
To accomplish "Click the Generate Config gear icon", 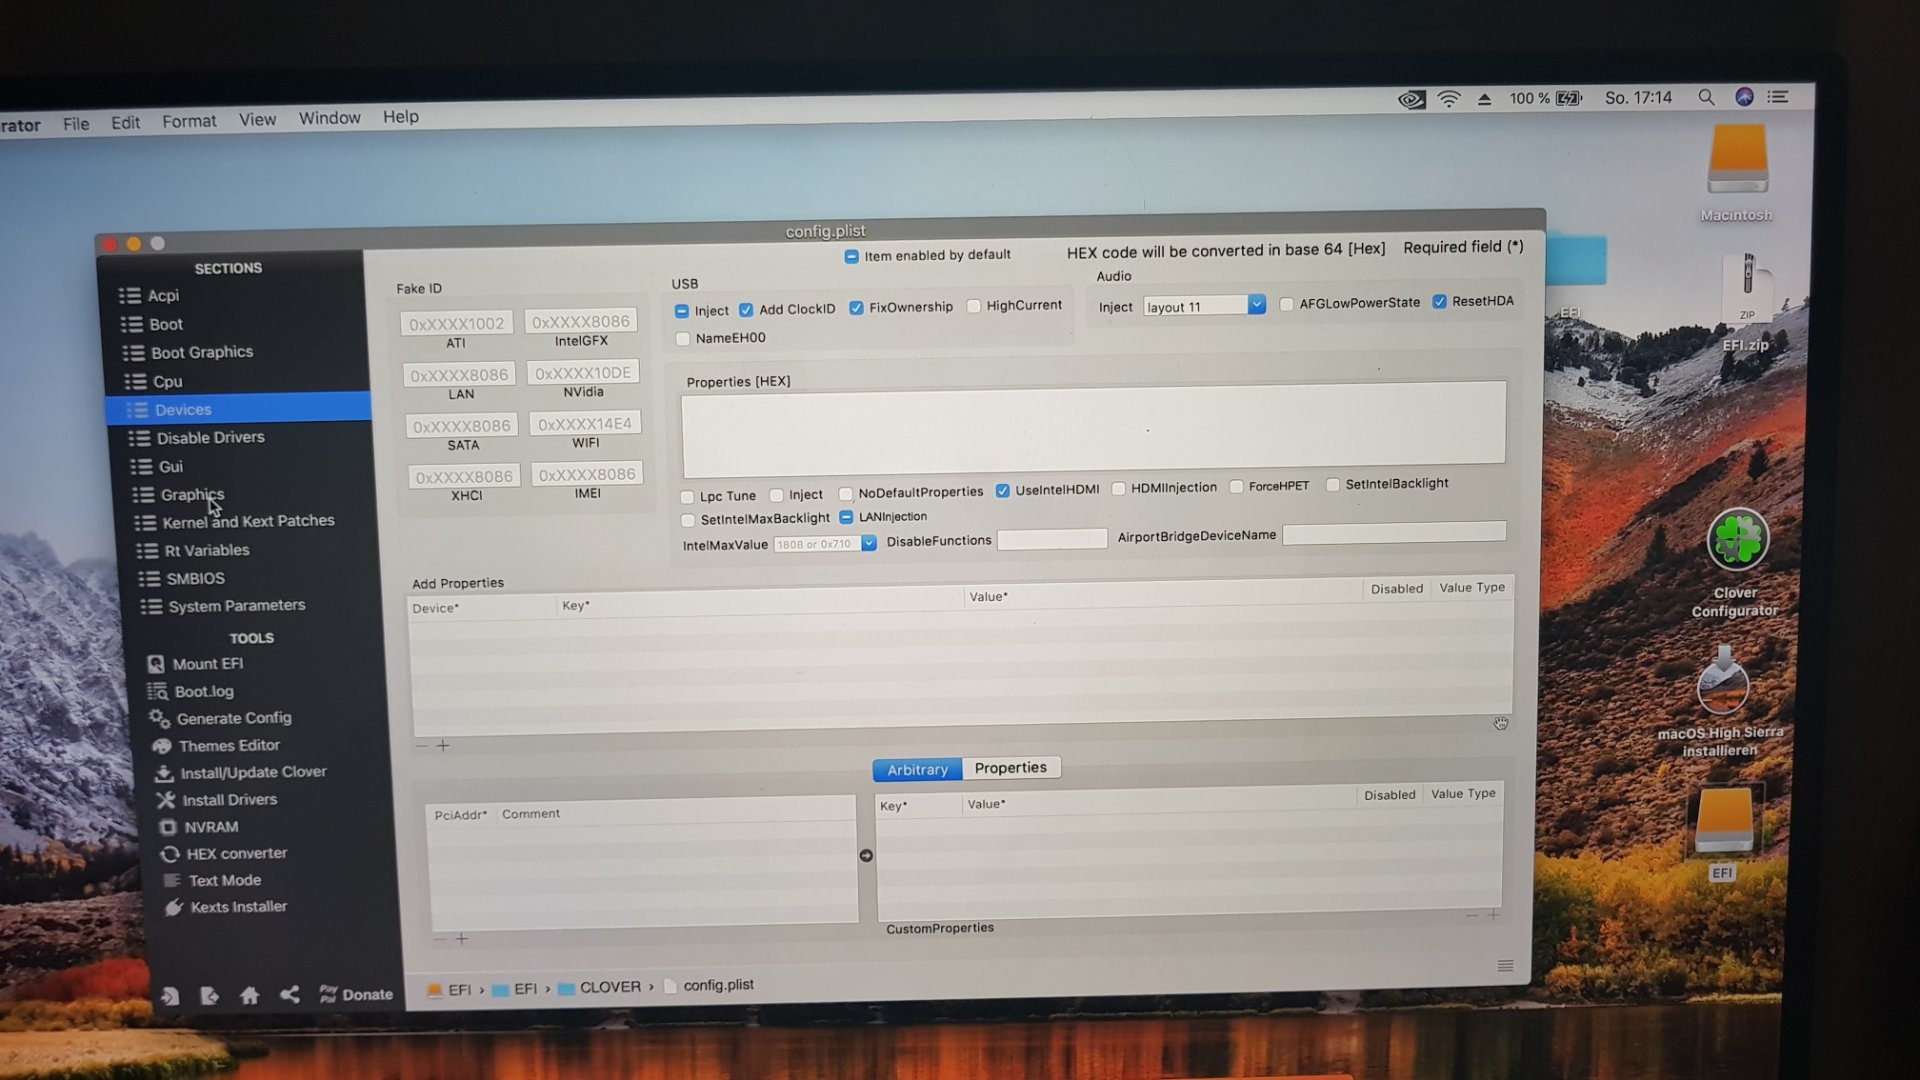I will 159,718.
